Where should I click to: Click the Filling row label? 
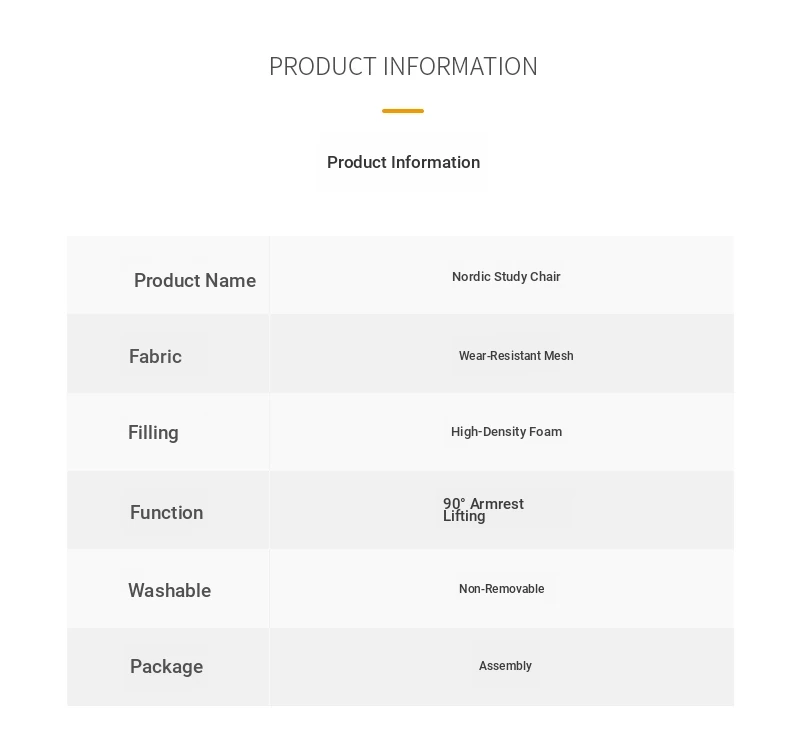pyautogui.click(x=153, y=433)
